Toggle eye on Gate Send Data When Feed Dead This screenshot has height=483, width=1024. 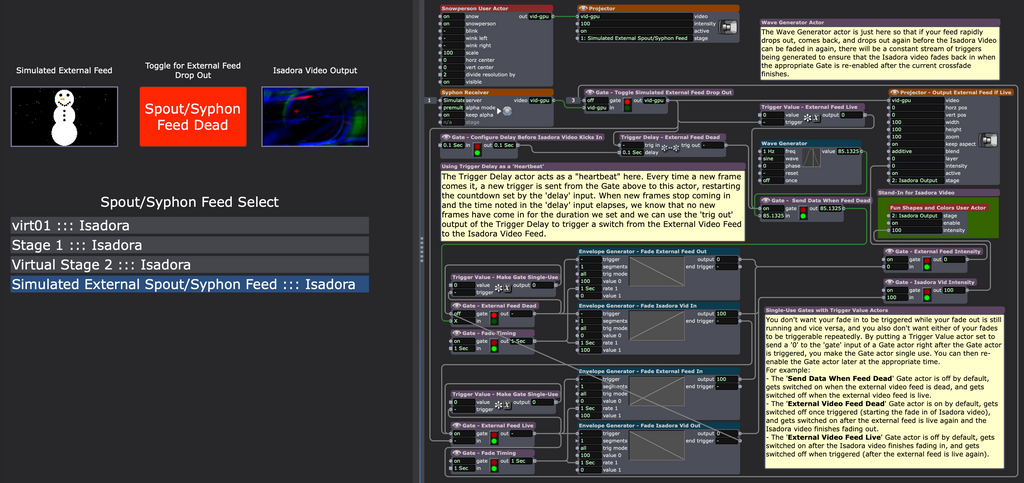(x=764, y=201)
